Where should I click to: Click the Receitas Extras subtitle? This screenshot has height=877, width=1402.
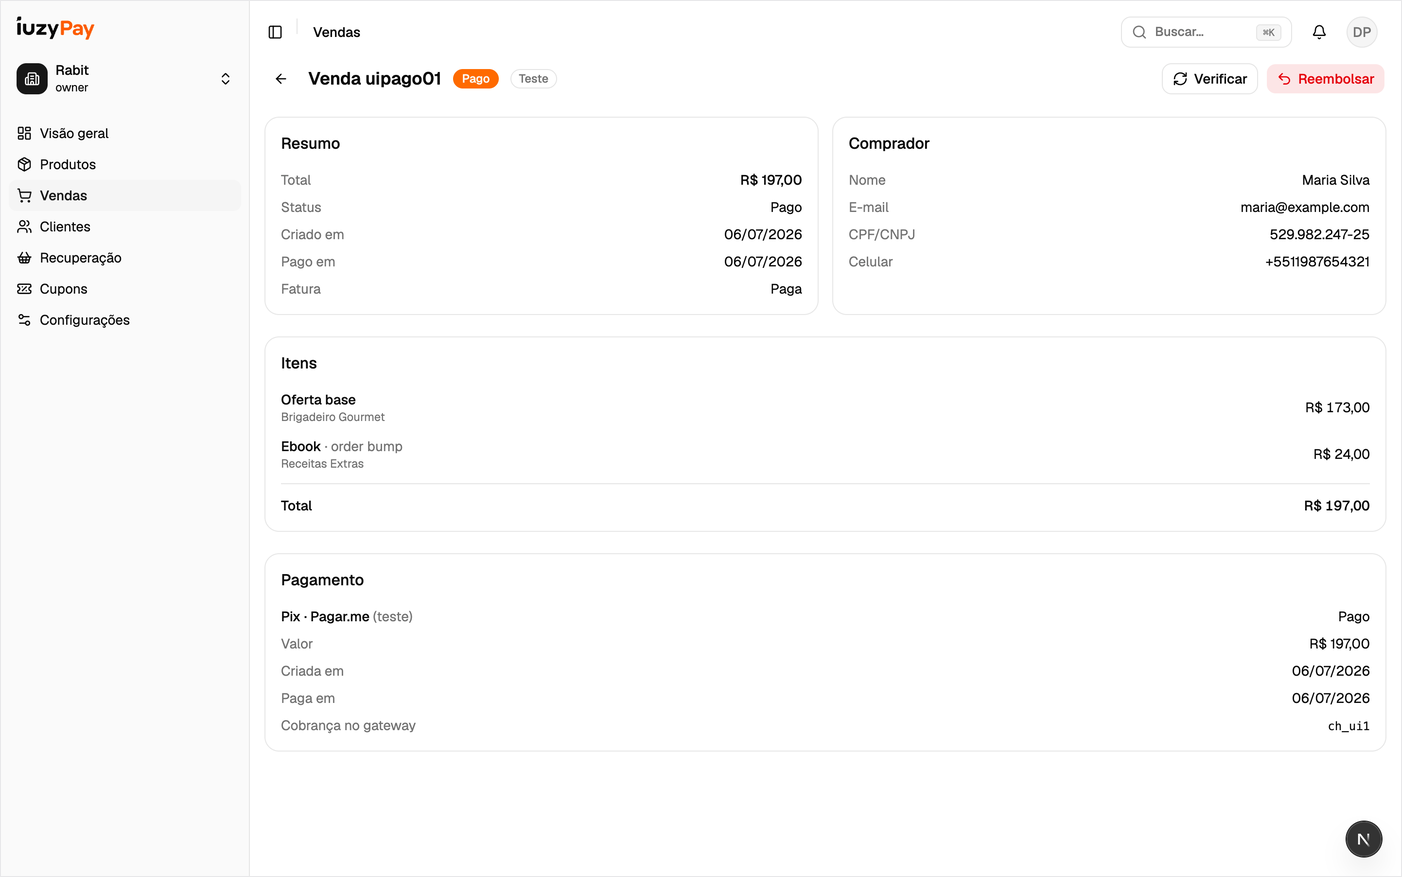[322, 464]
